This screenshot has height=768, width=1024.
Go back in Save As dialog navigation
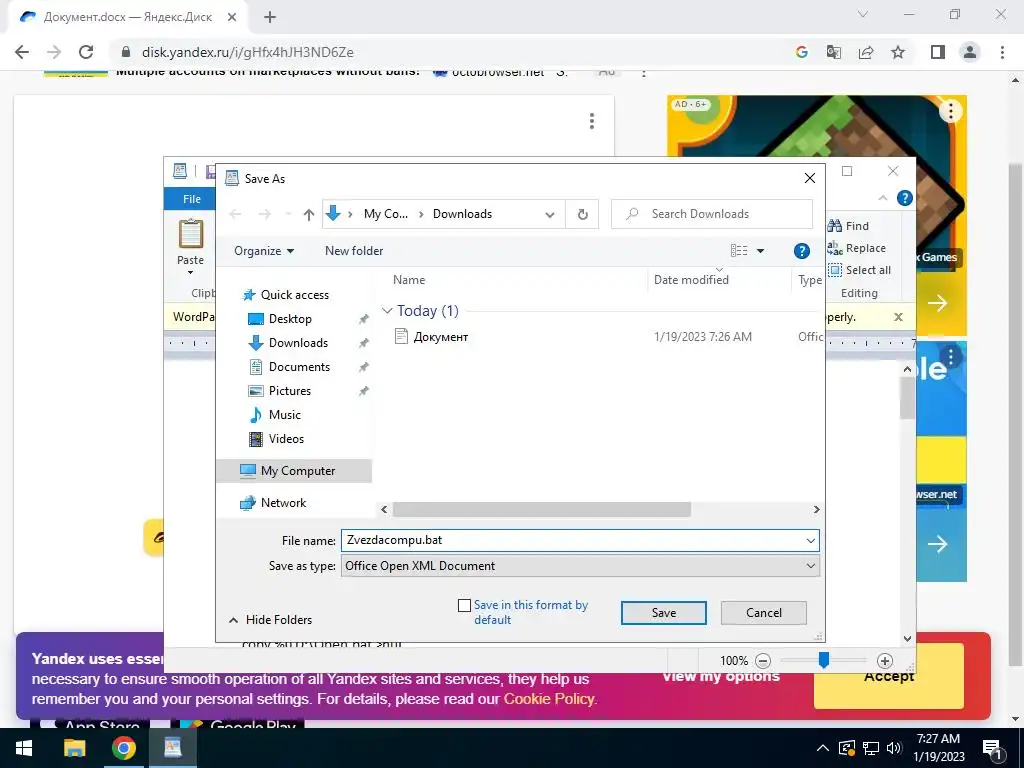(236, 214)
